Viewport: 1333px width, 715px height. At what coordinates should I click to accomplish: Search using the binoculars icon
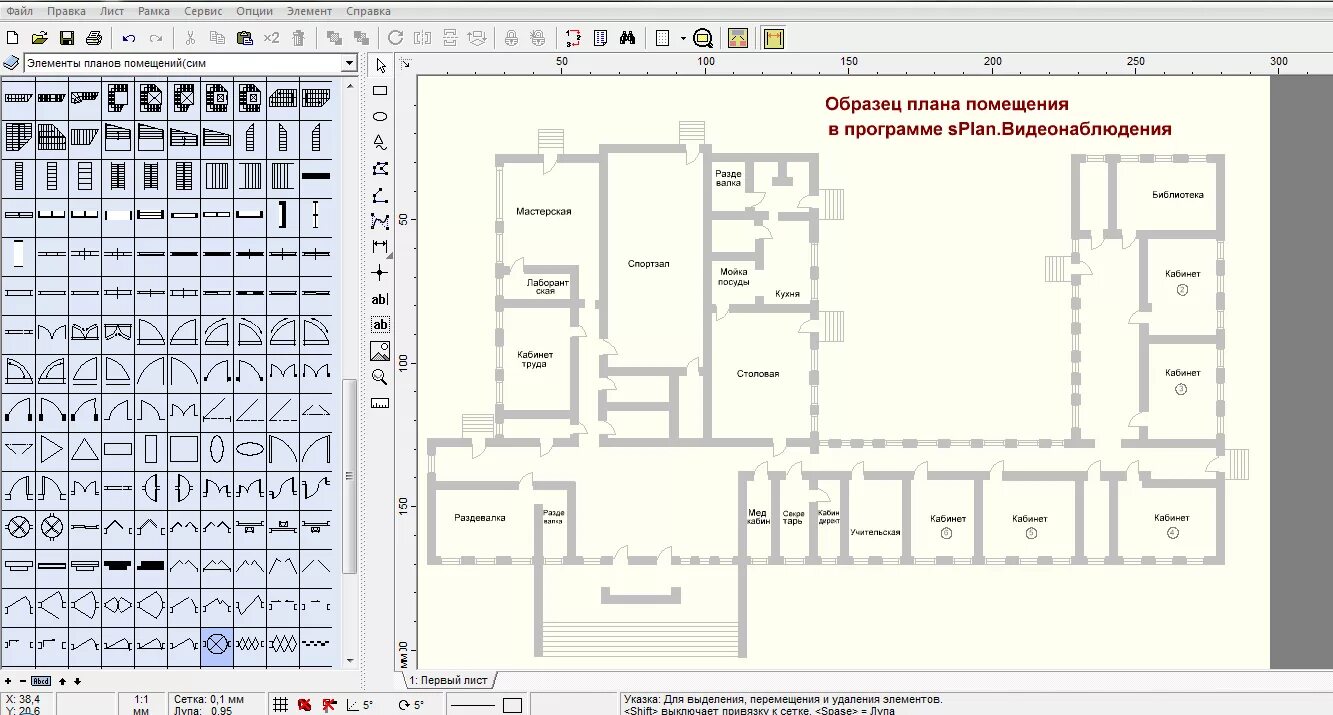point(627,38)
